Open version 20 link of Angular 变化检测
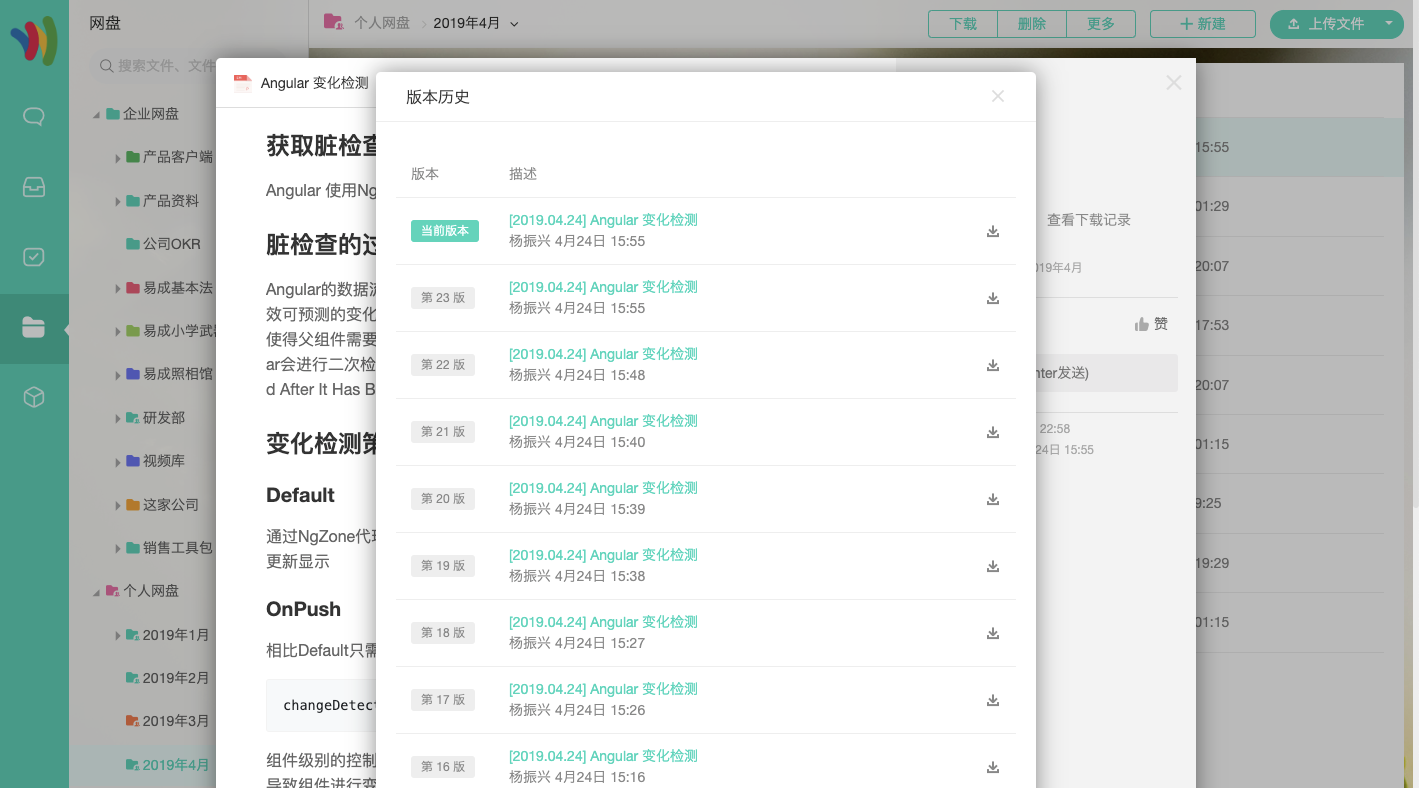The width and height of the screenshot is (1419, 788). 603,488
